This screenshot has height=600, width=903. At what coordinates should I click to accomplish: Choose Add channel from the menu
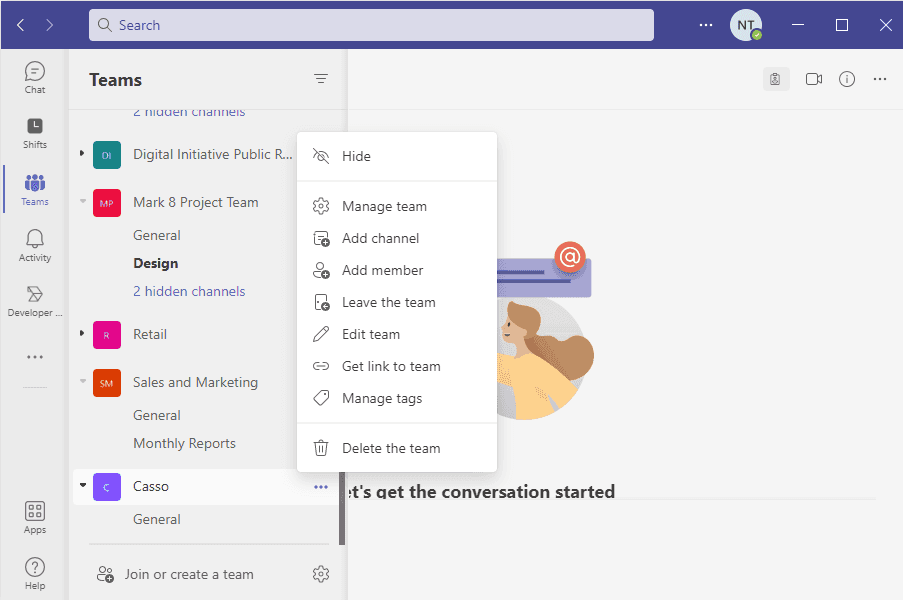tap(397, 238)
